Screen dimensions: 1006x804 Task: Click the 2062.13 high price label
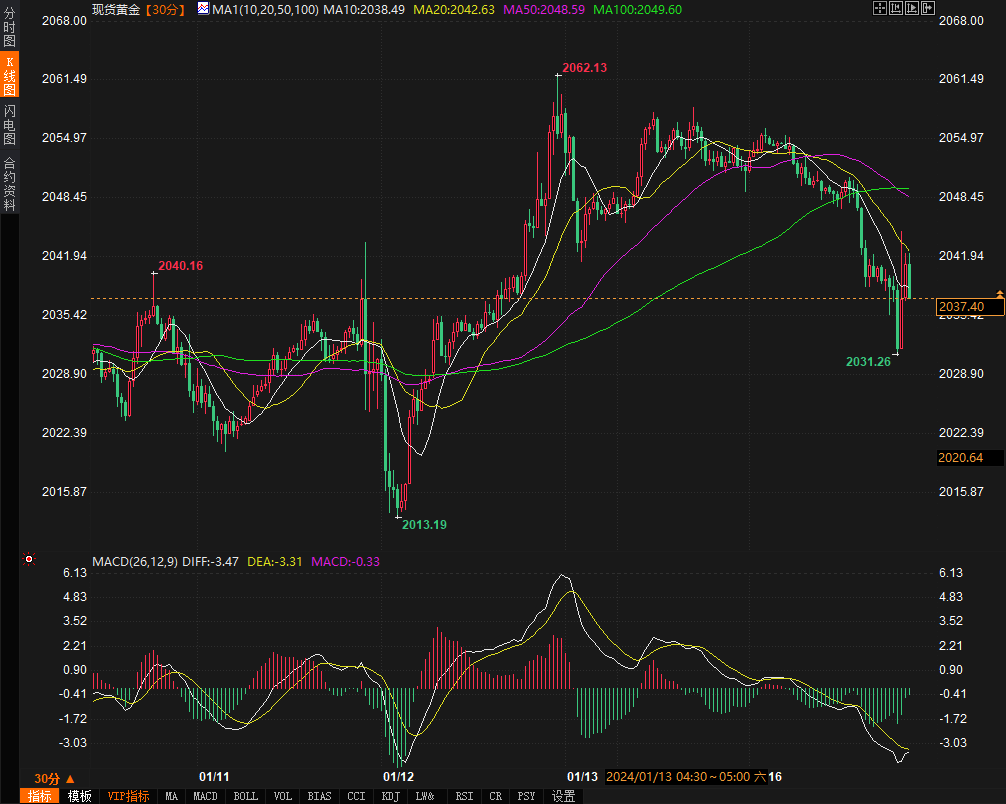(584, 67)
